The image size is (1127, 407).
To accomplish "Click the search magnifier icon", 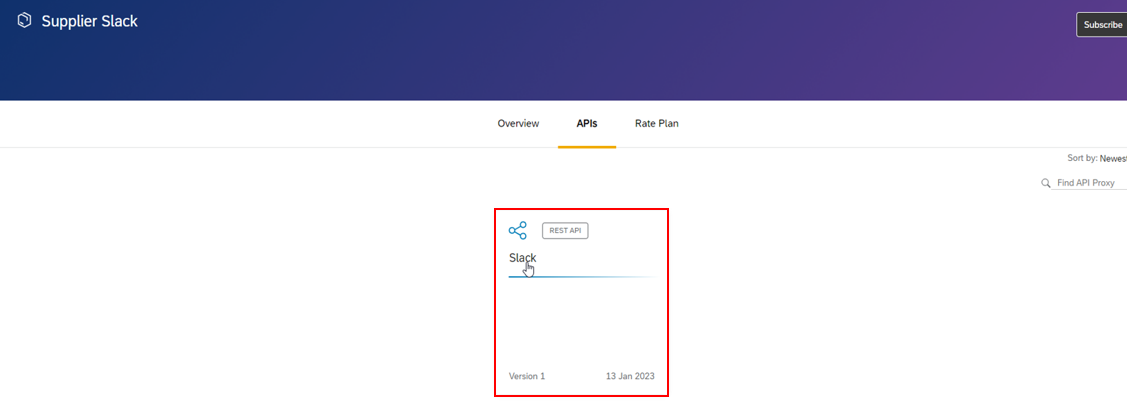I will pyautogui.click(x=1046, y=183).
